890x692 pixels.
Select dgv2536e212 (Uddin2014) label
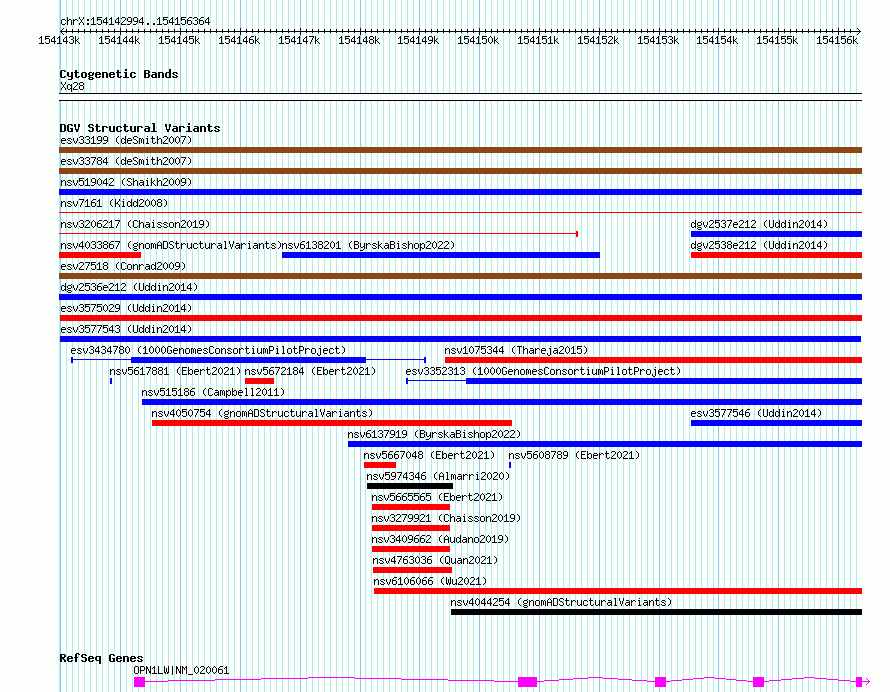tap(129, 287)
